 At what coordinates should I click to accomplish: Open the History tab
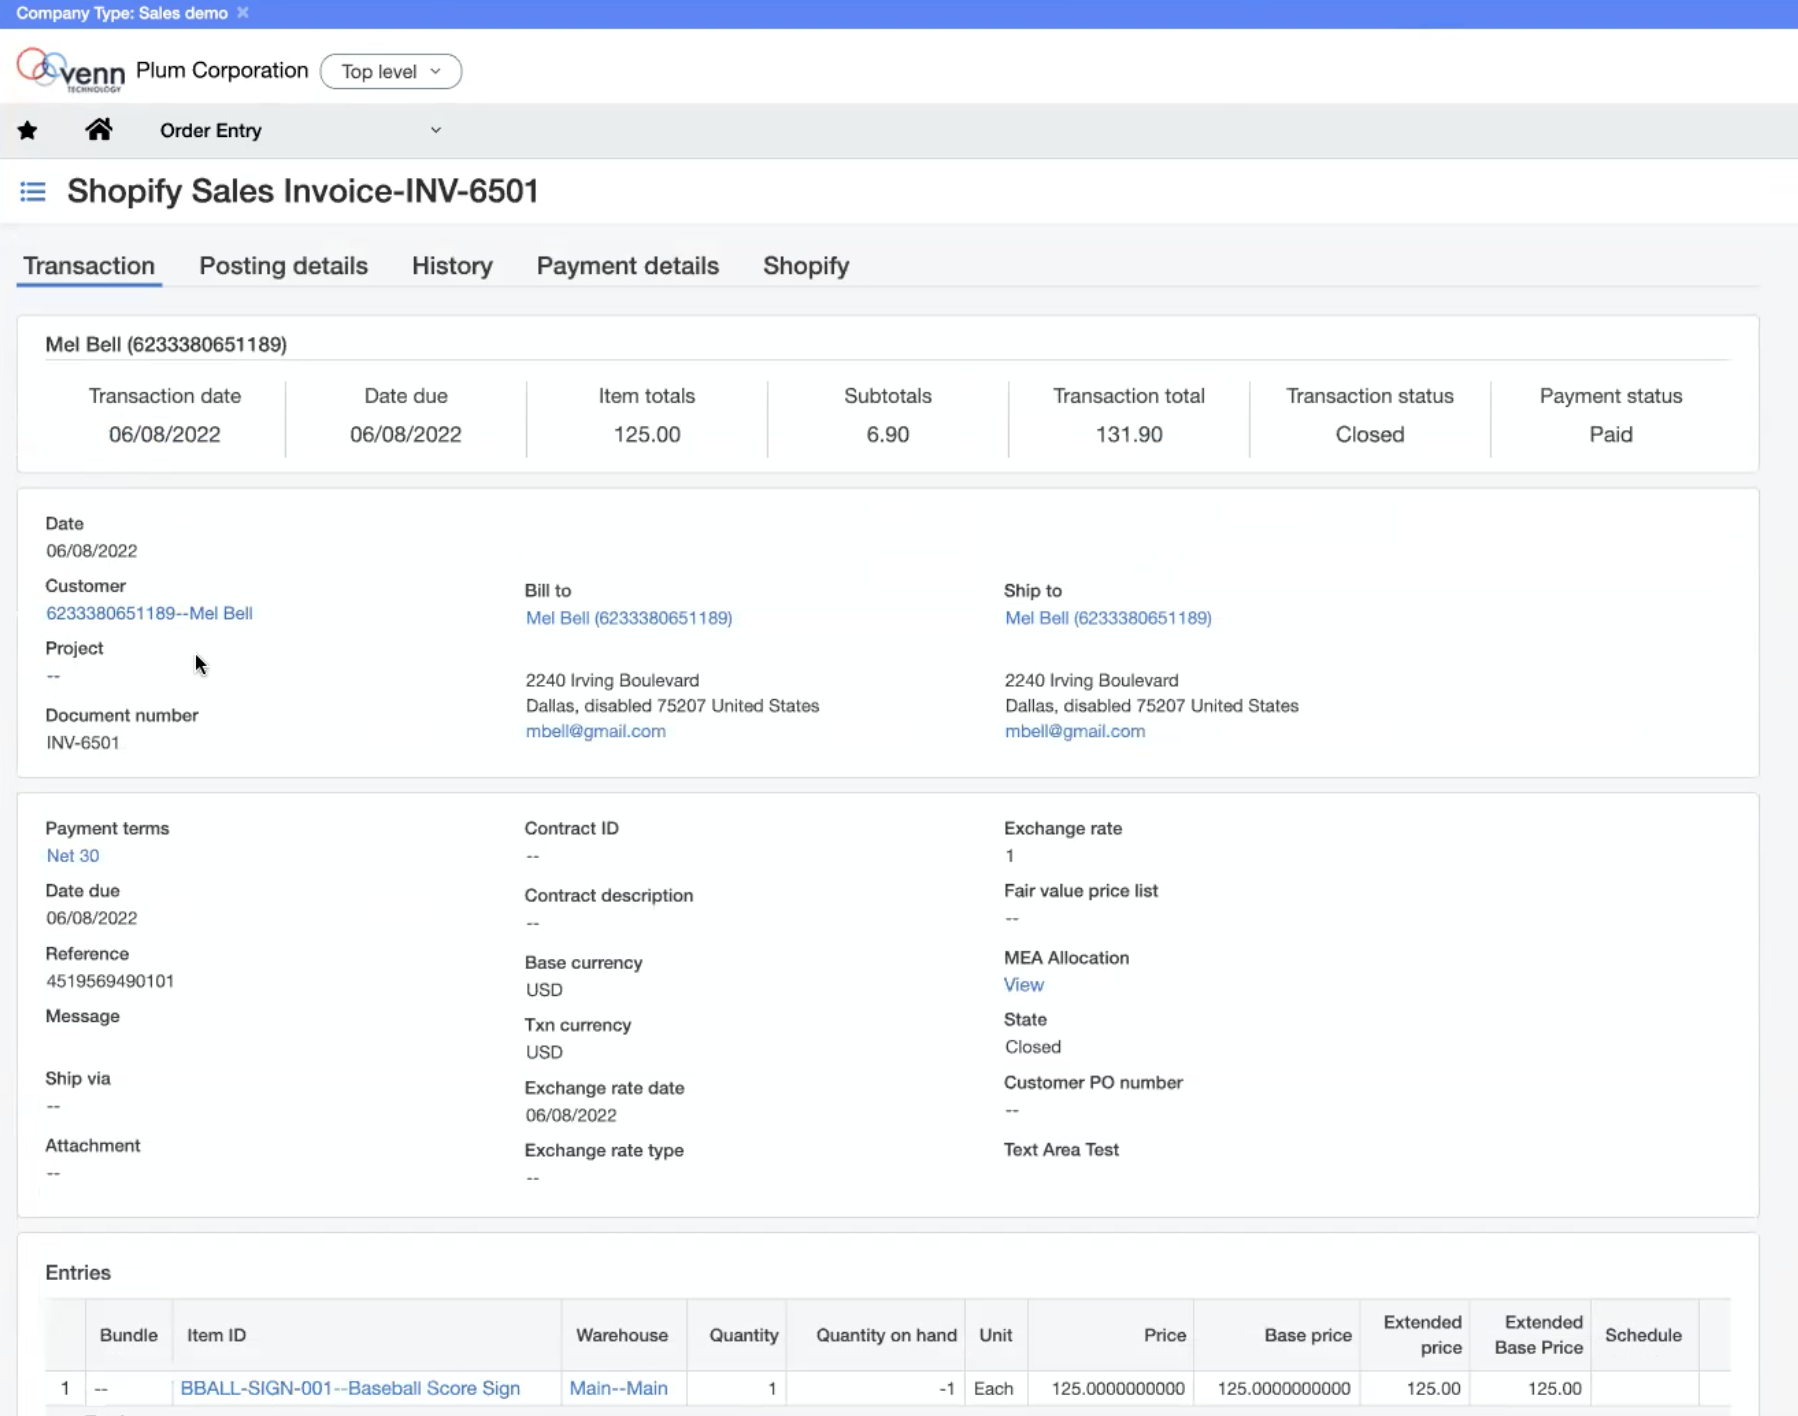[x=452, y=266]
